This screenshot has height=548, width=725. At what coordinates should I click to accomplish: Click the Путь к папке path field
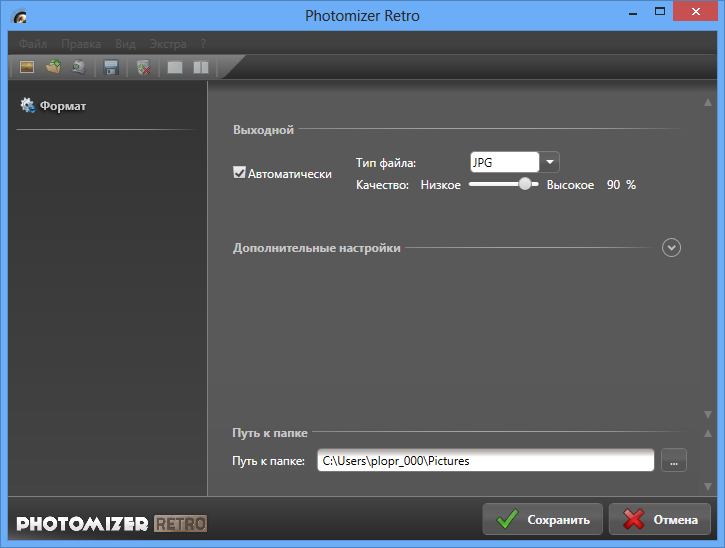click(x=485, y=461)
